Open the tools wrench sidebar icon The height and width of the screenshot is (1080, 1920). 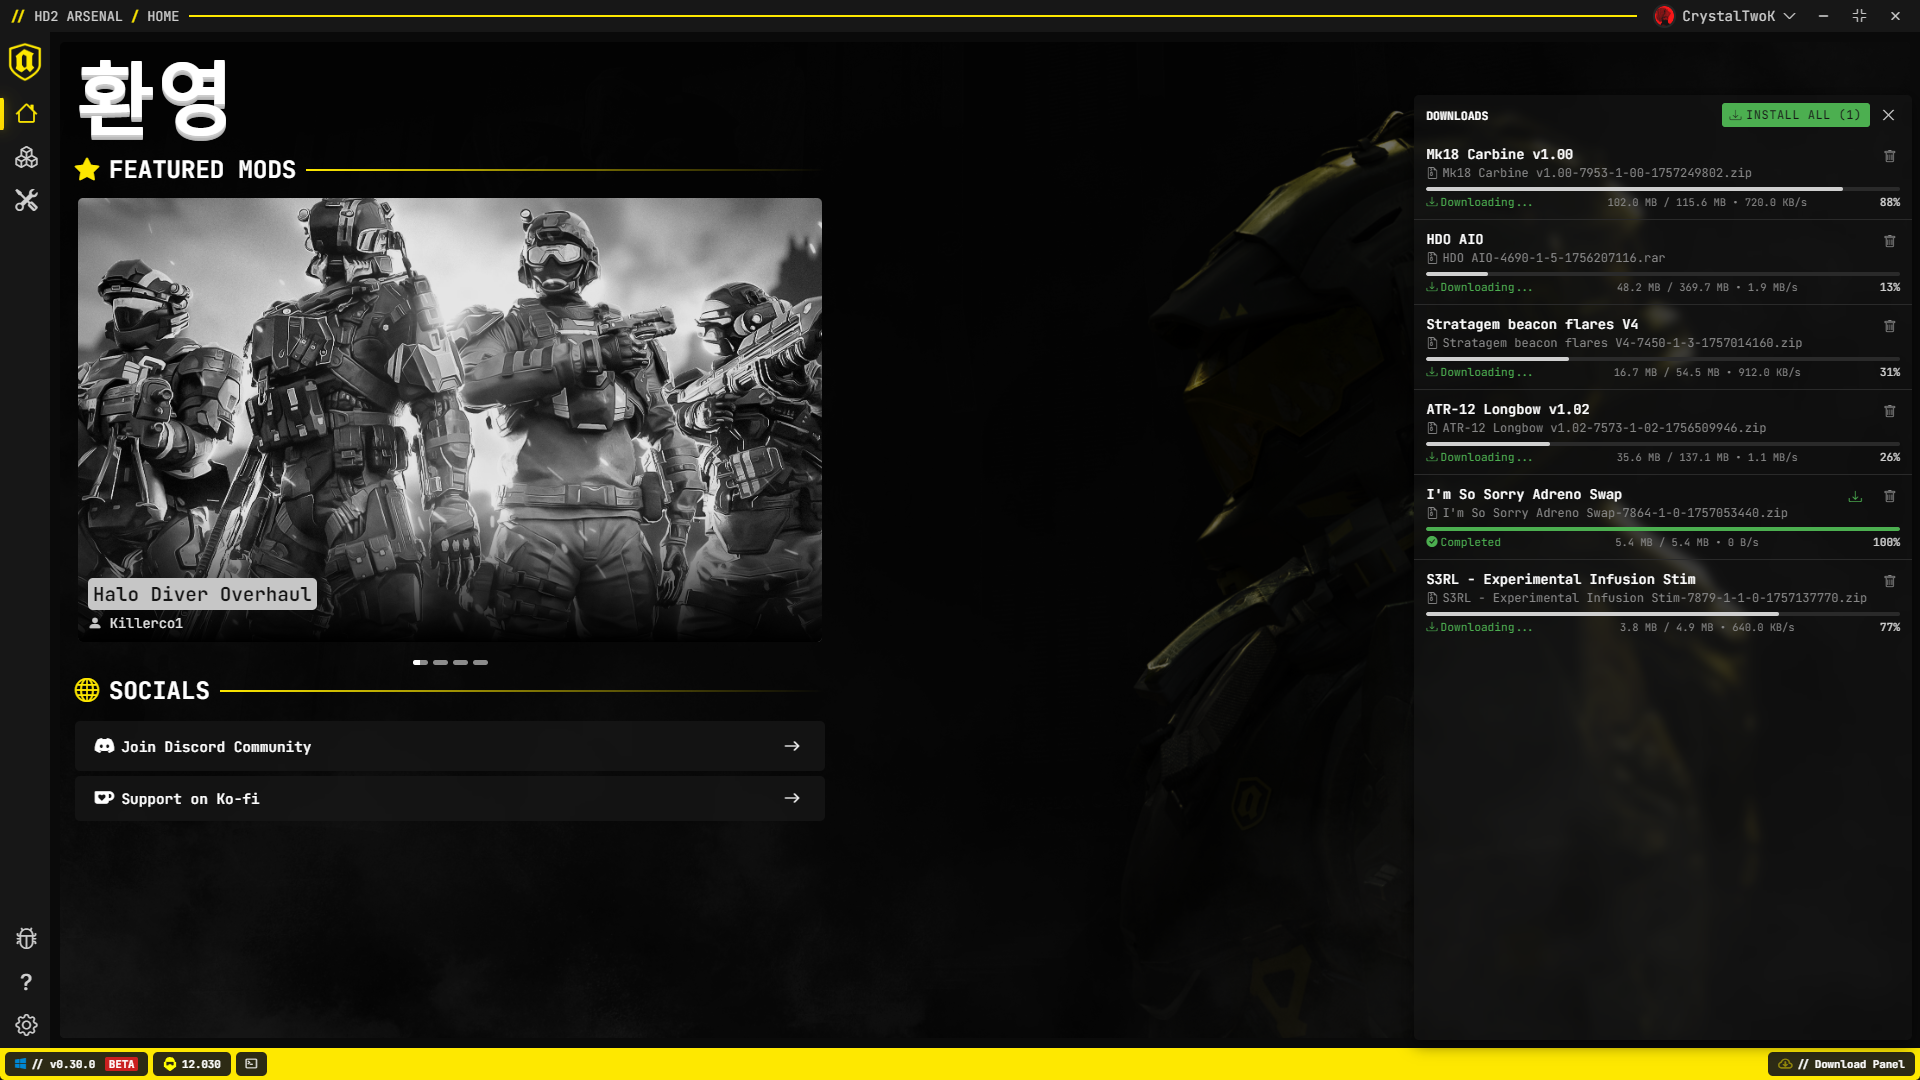26,201
